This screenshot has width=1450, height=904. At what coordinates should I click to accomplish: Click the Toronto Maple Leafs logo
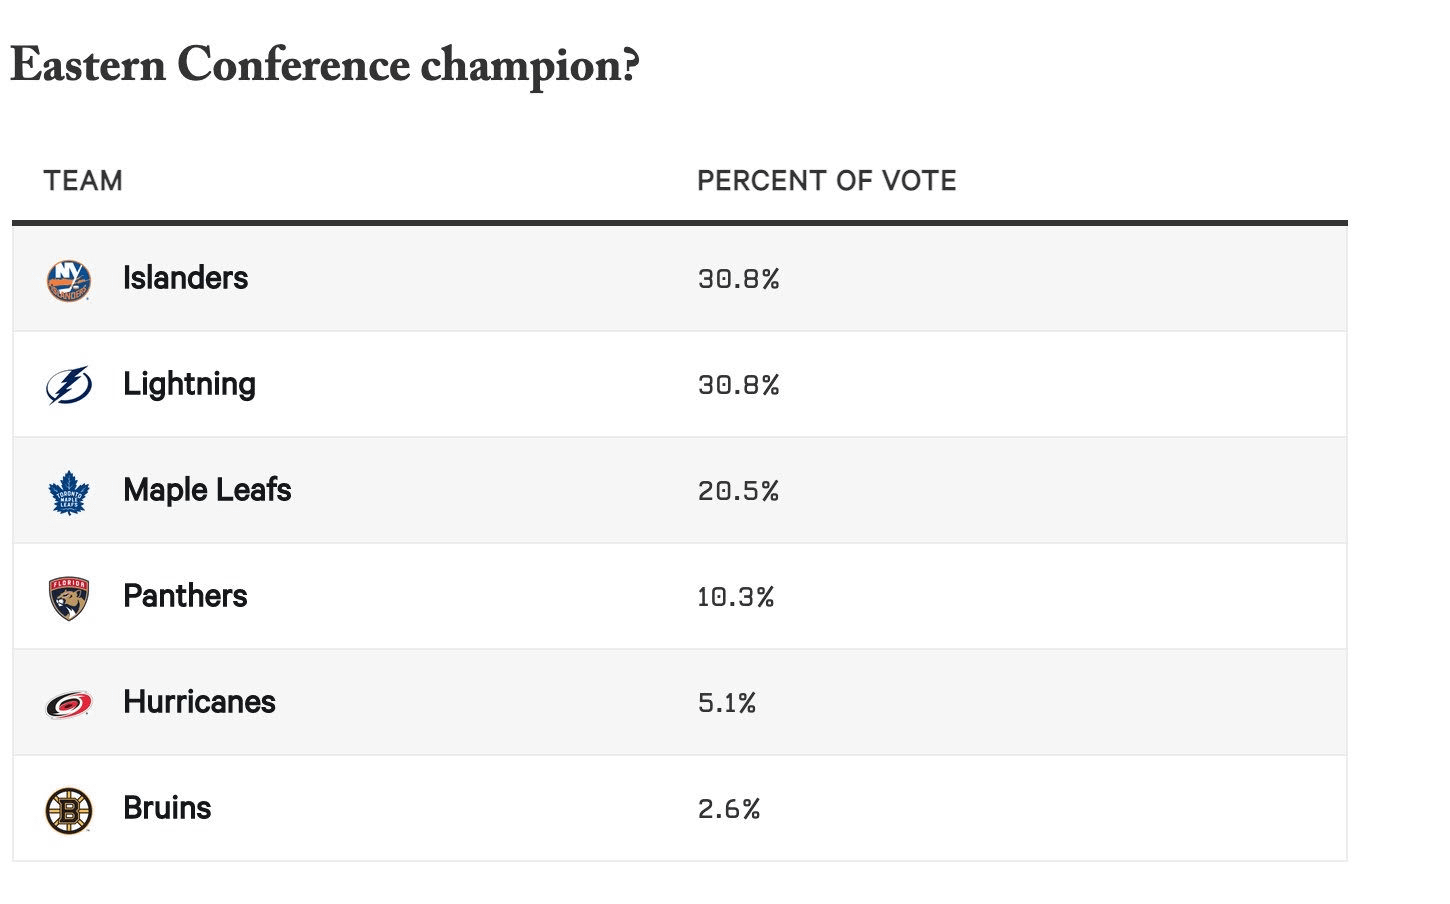click(69, 492)
